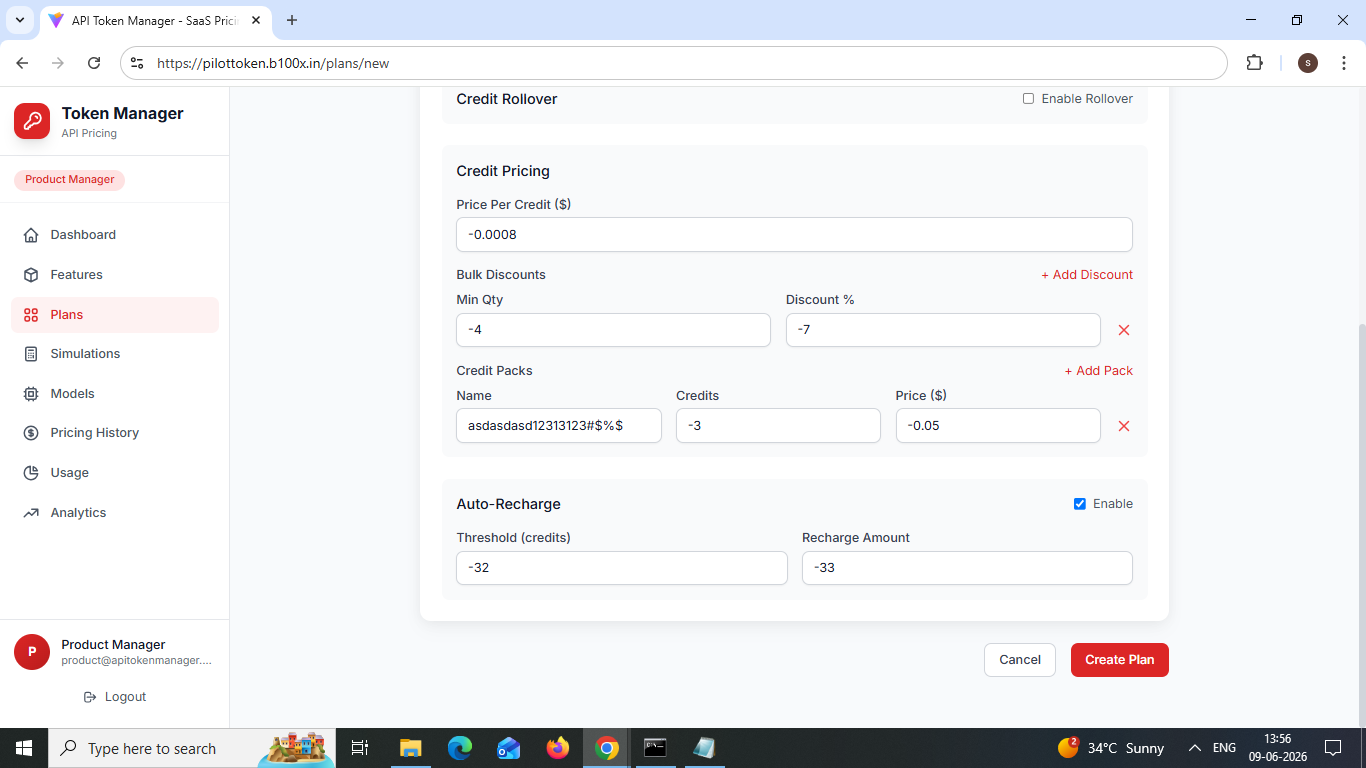The image size is (1366, 768).
Task: Click the Models chip icon
Action: point(31,394)
